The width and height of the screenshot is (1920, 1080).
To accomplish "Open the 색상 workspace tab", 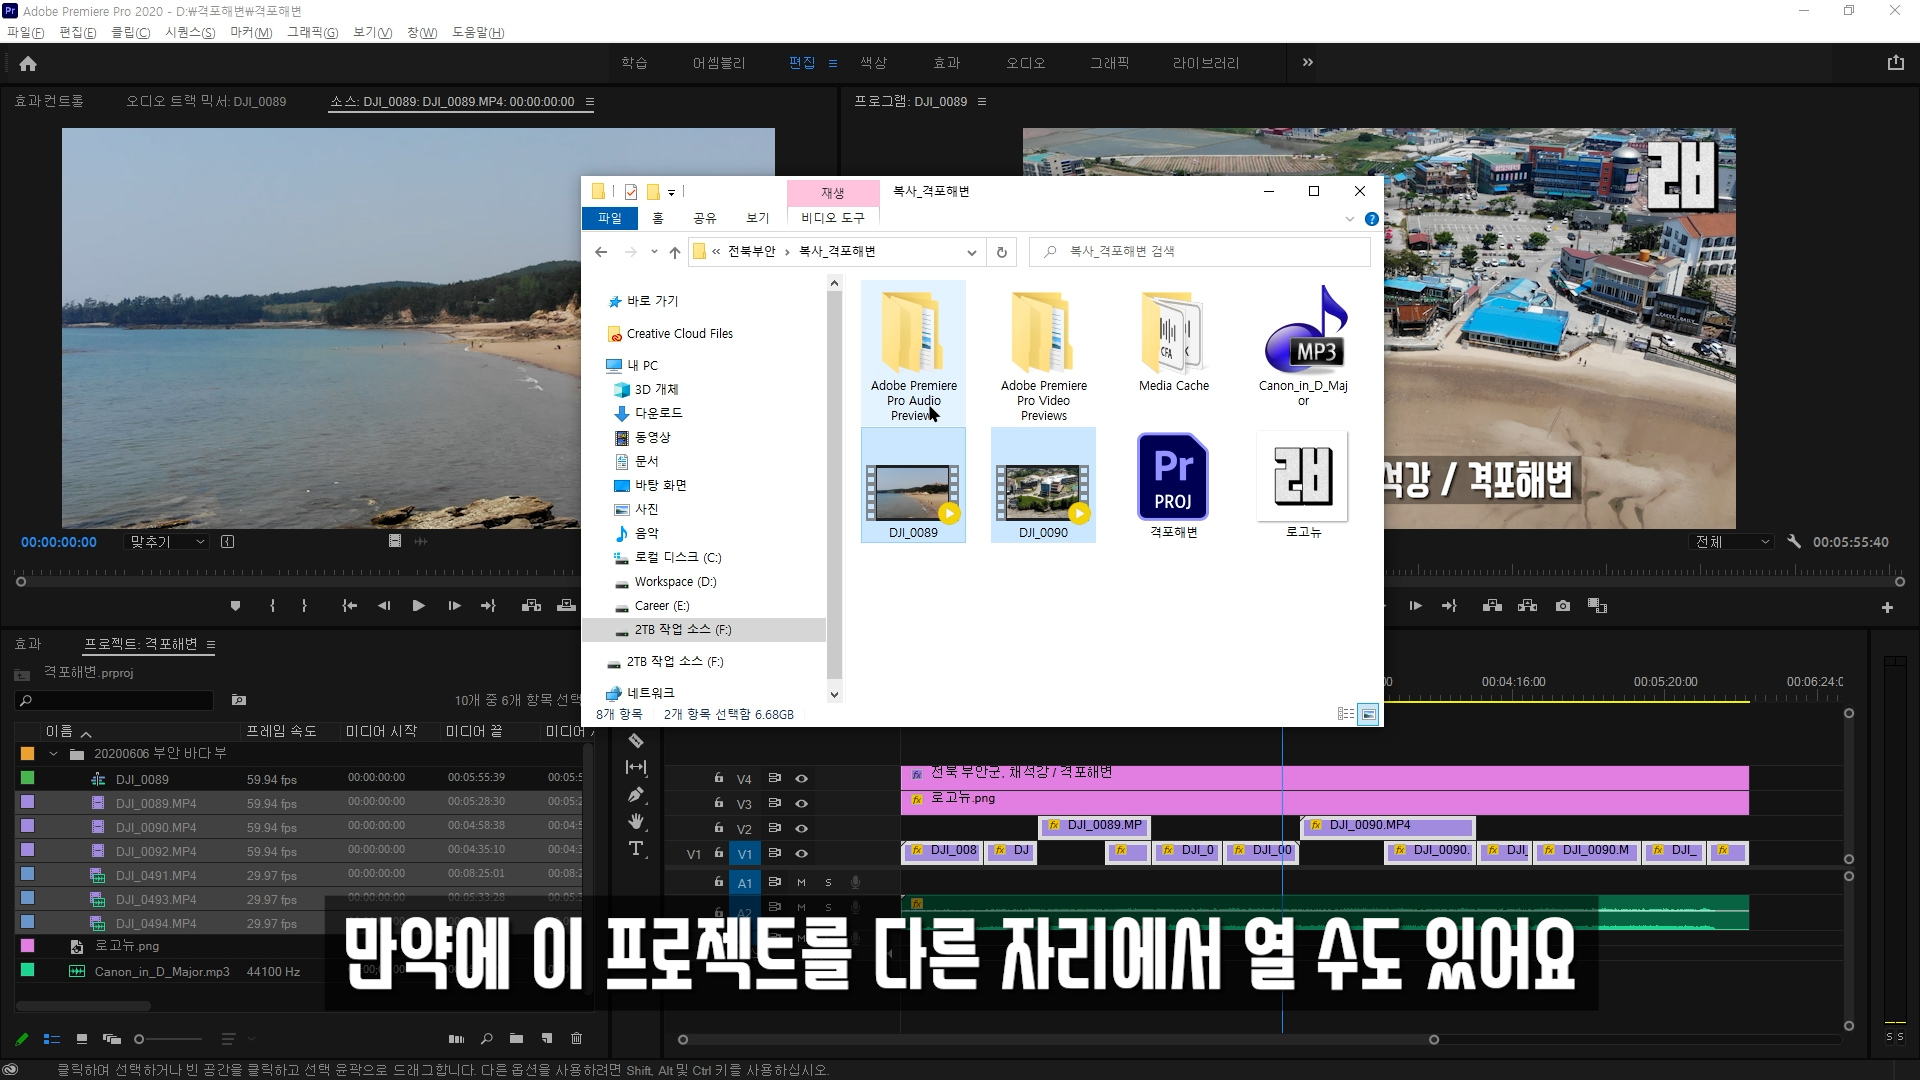I will pyautogui.click(x=873, y=63).
